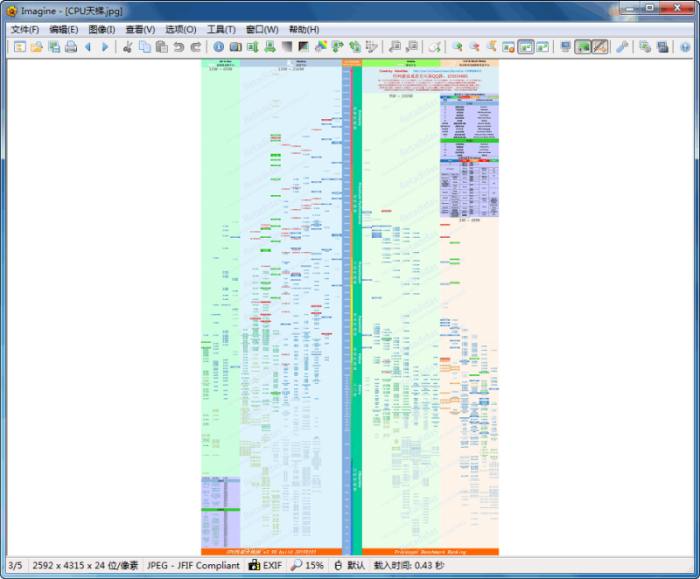Click the Undo arrow icon
The image size is (700, 579).
[179, 47]
